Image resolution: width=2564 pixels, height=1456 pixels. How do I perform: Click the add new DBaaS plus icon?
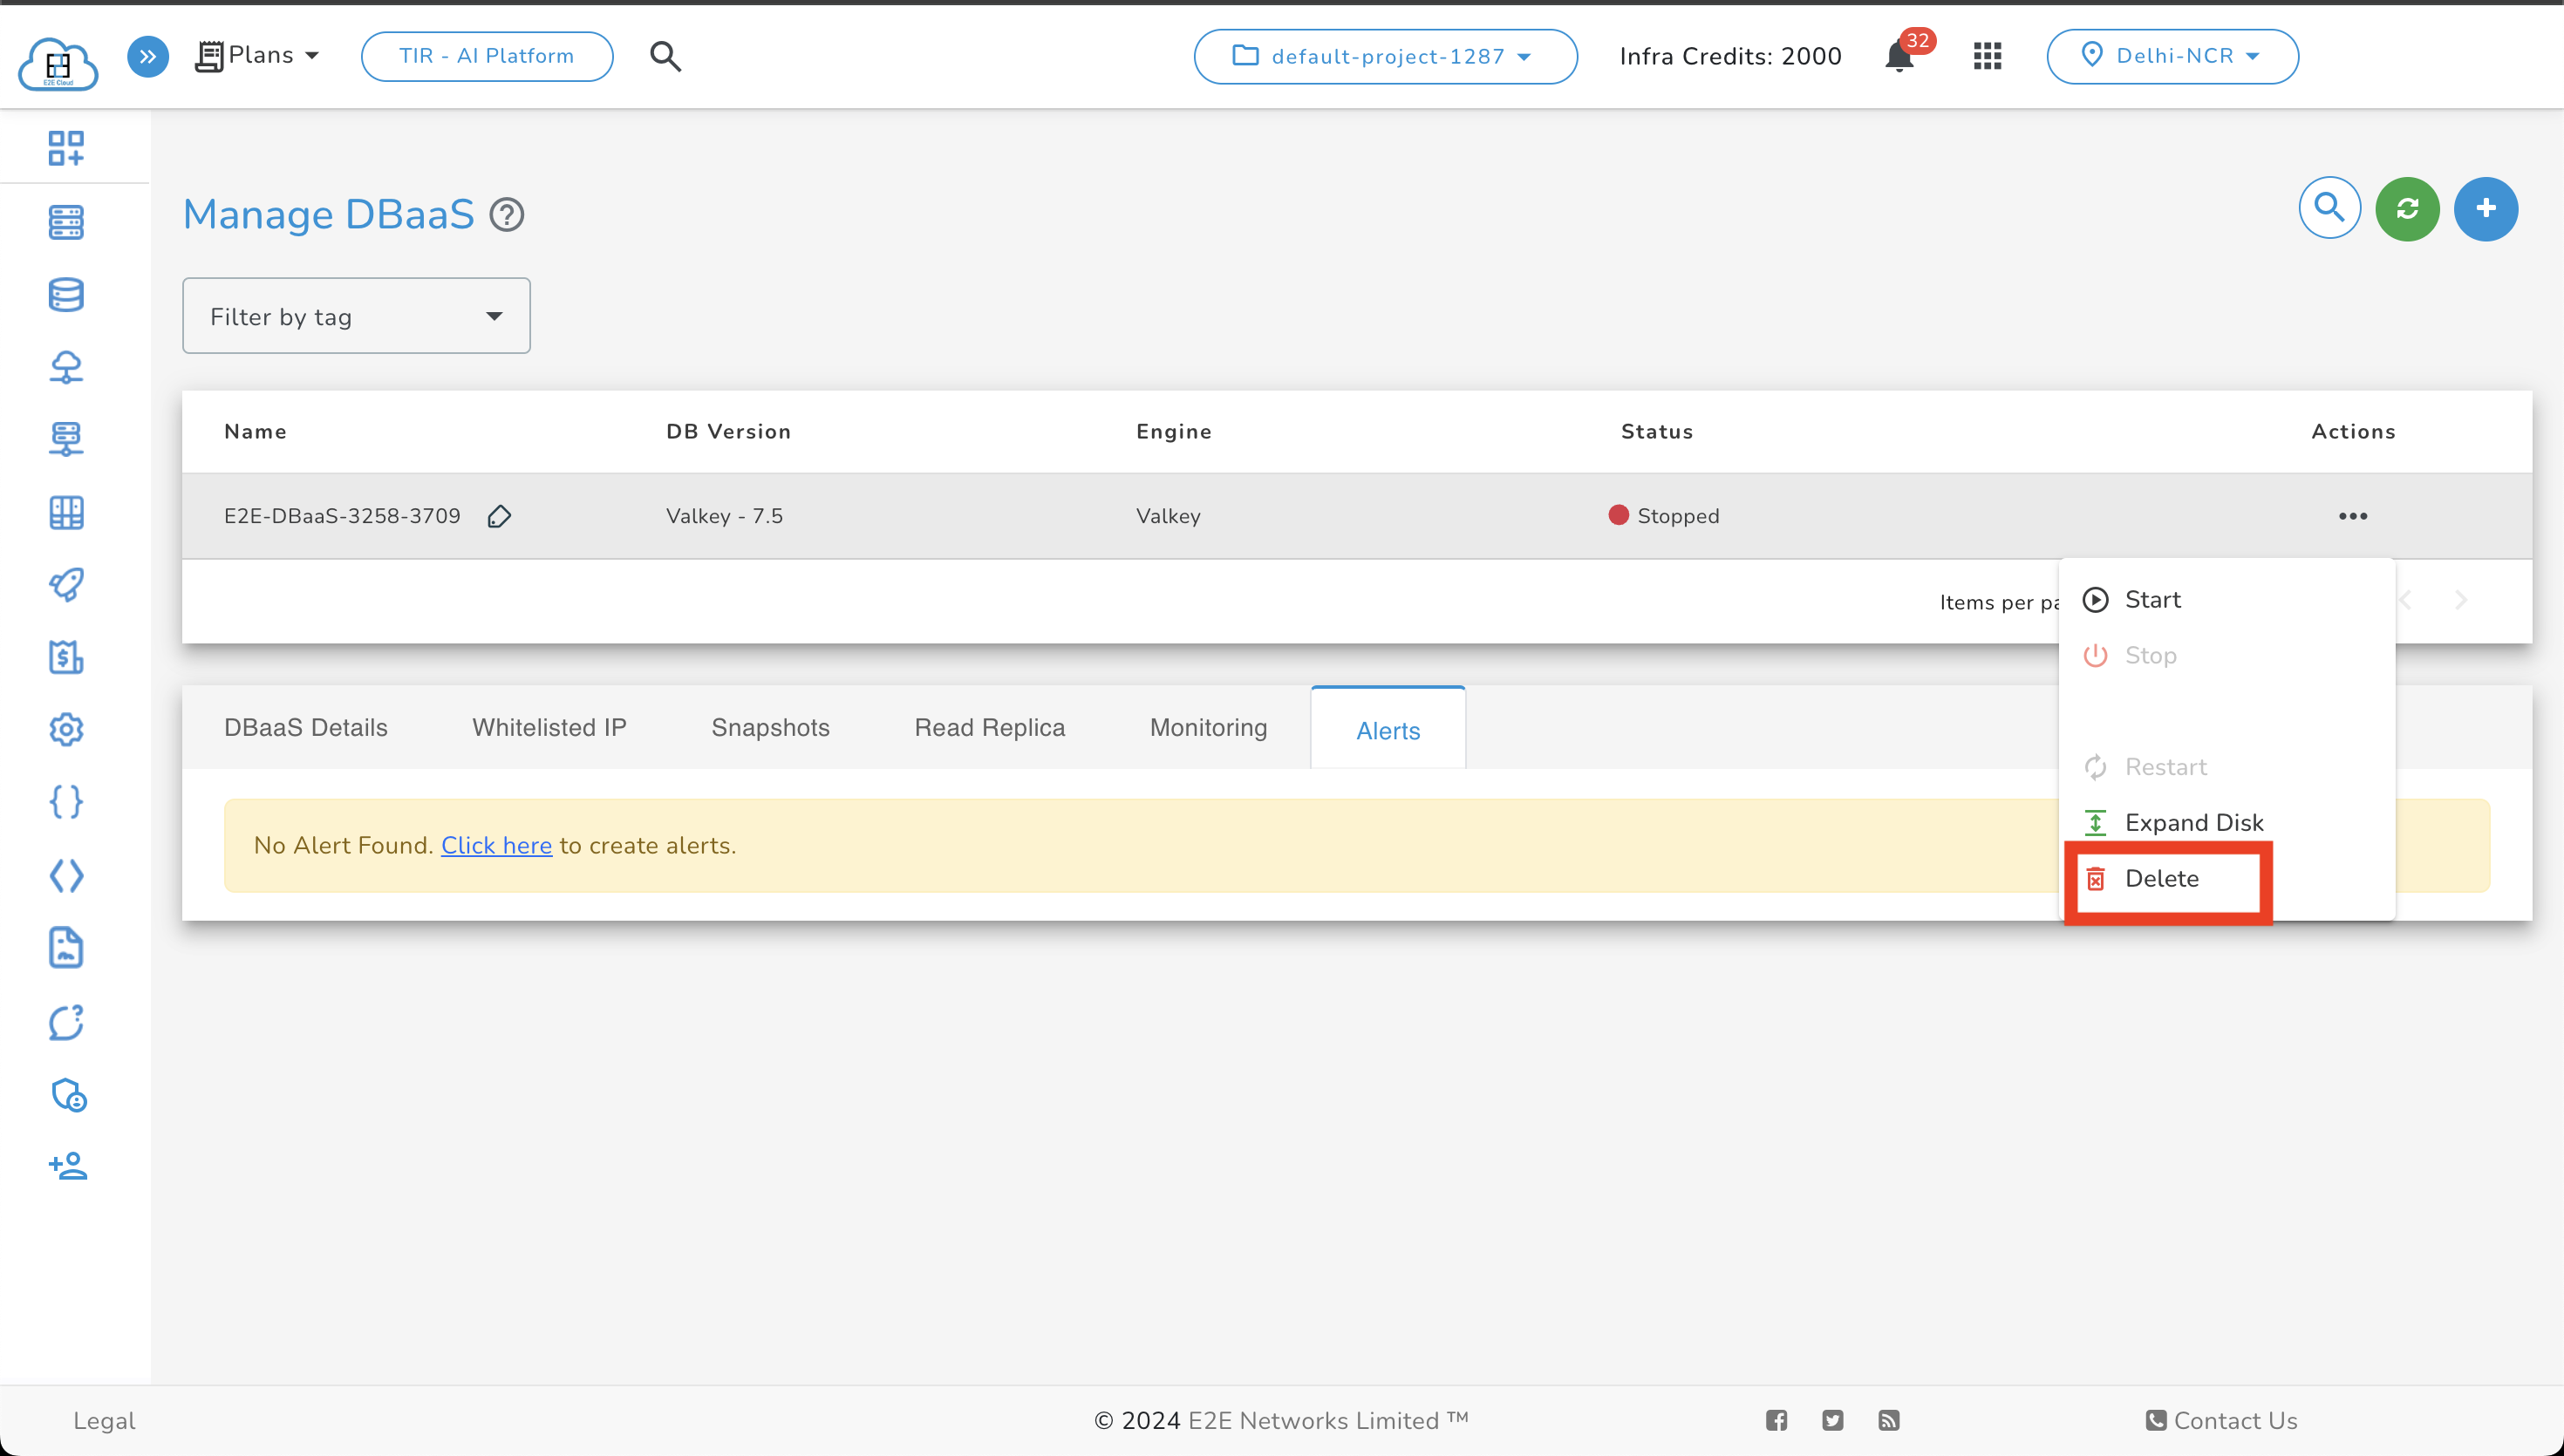click(2485, 208)
